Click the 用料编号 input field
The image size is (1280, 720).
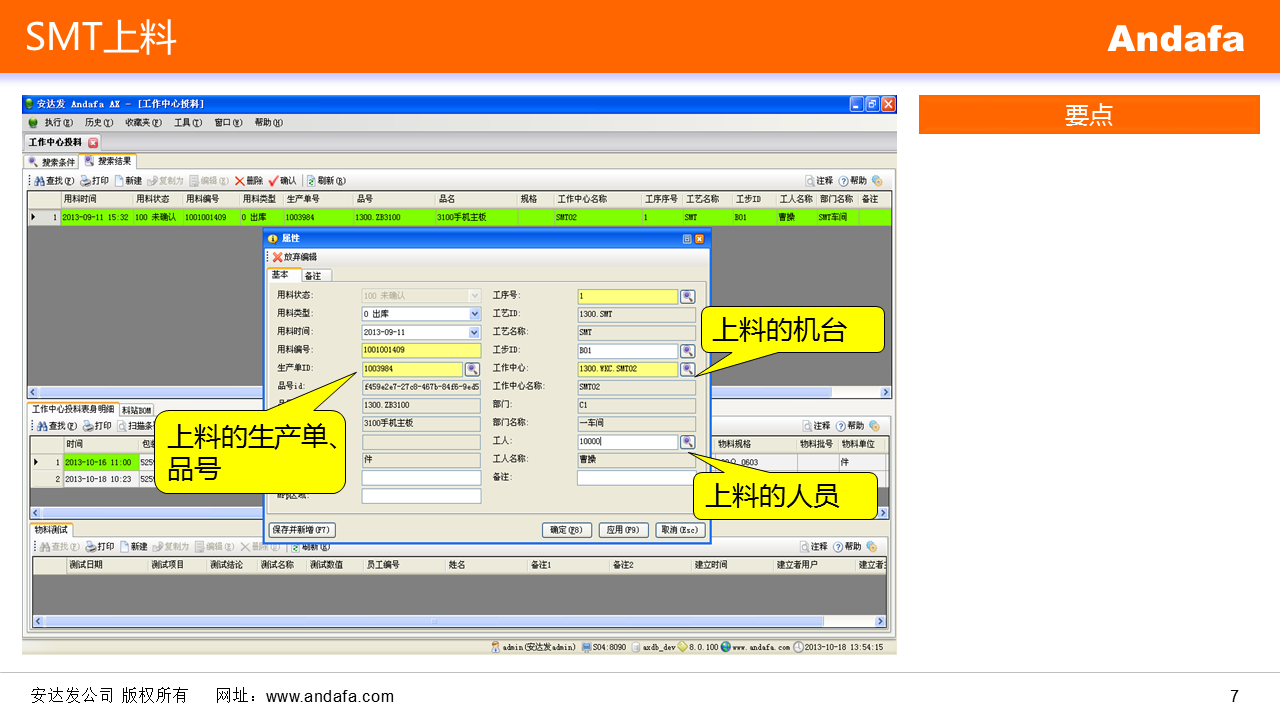[420, 350]
